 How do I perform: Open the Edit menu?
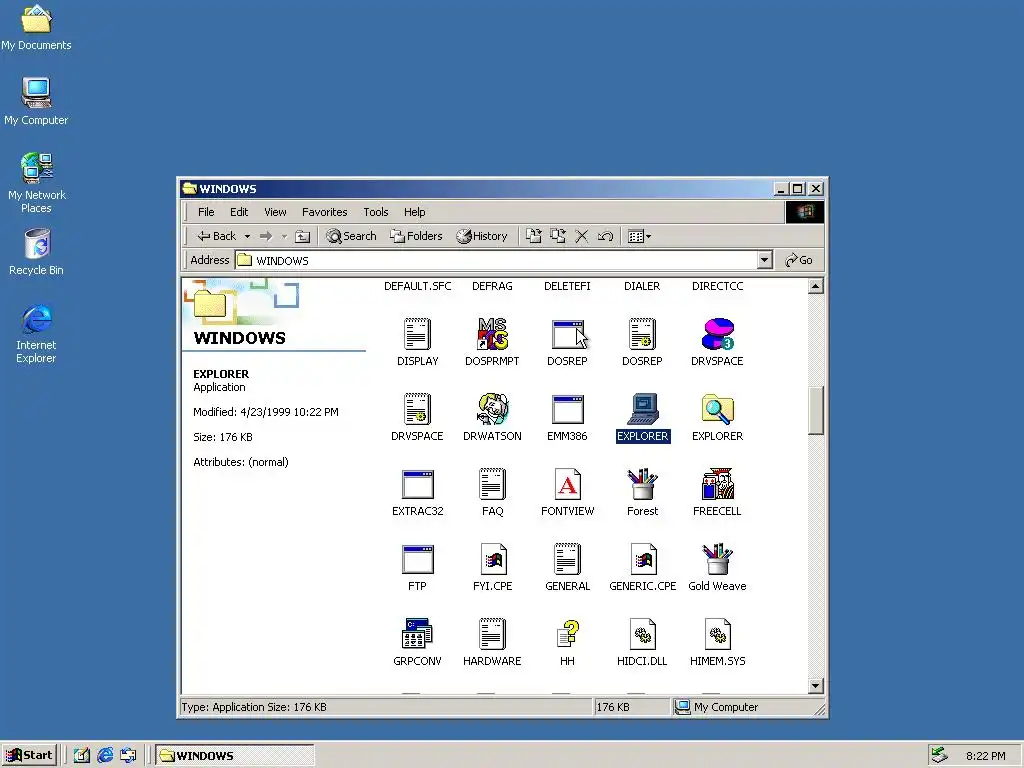point(239,212)
